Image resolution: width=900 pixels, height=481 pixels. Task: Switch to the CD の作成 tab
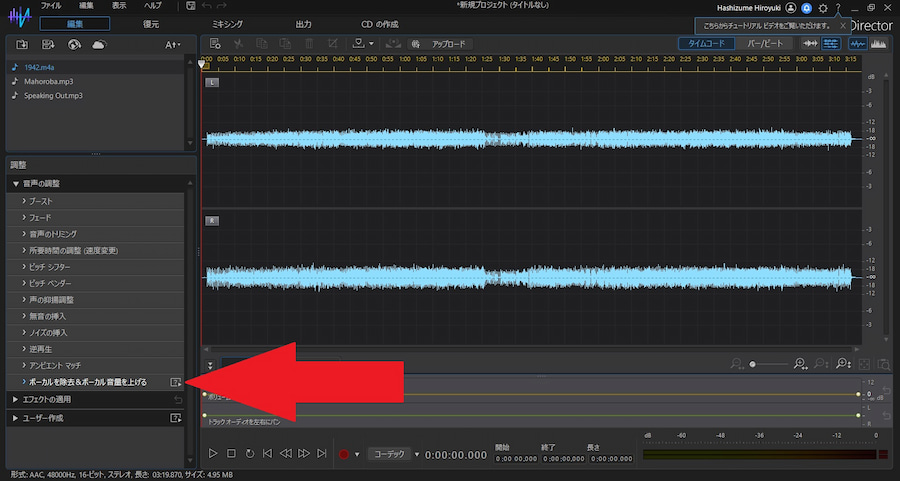tap(379, 24)
